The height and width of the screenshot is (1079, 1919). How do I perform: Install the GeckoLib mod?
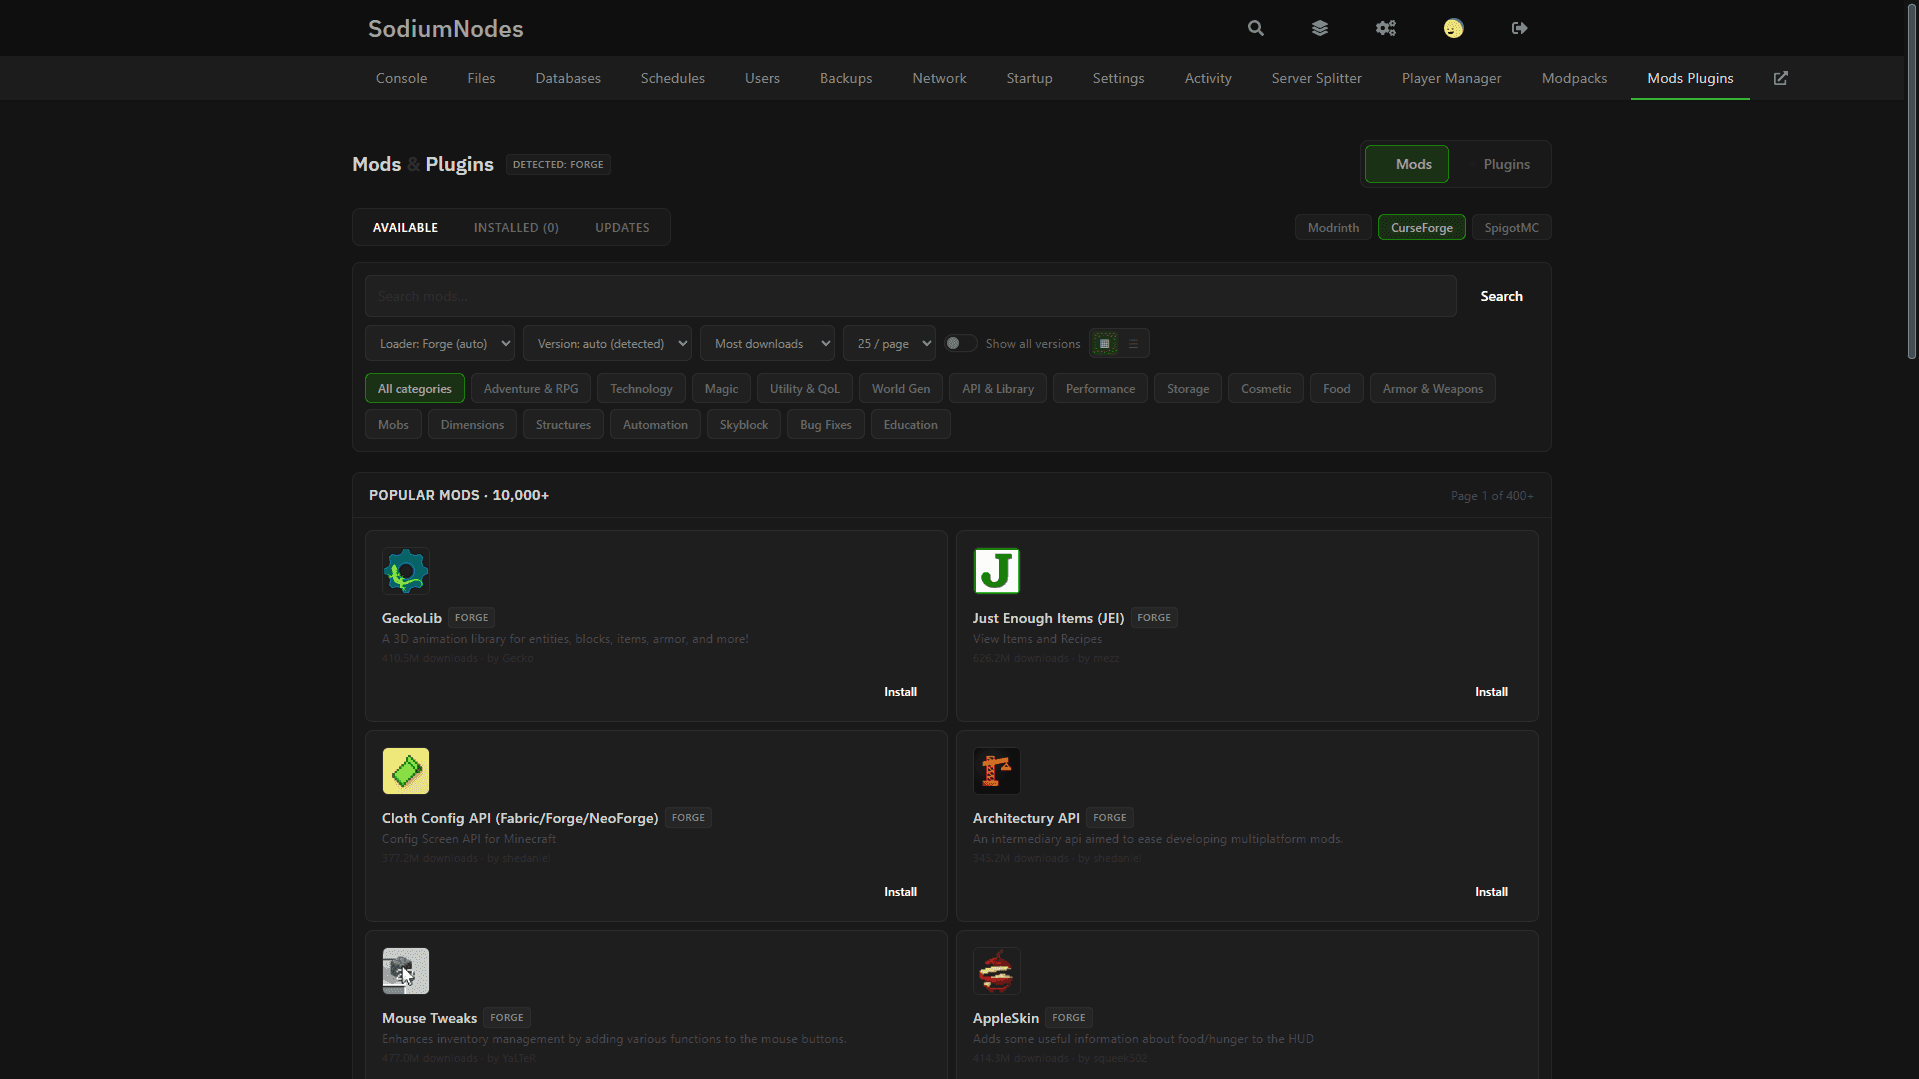click(900, 692)
